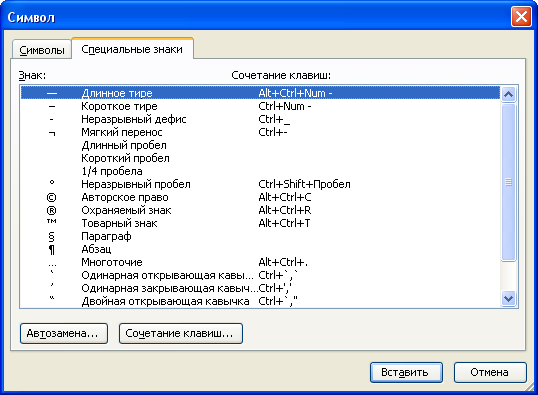Click the registered ® symbol
Screen dimensions: 538x395
(x=51, y=211)
